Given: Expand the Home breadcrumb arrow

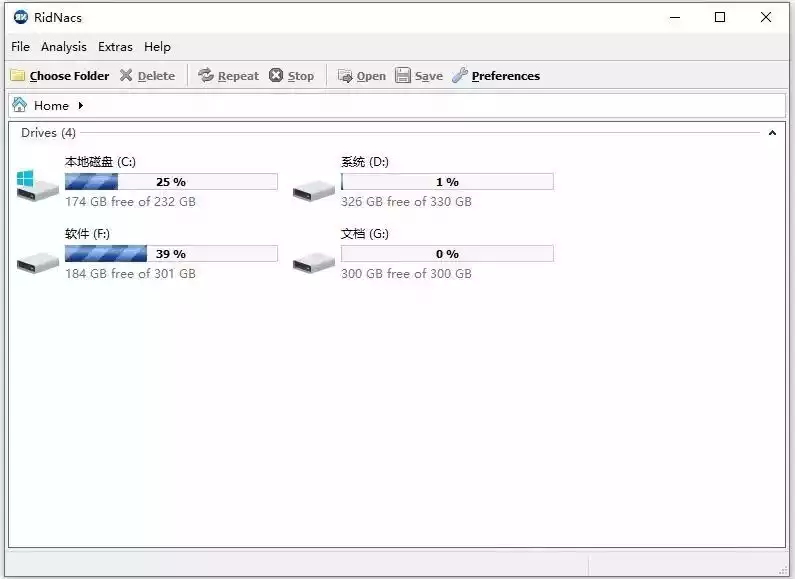Looking at the screenshot, I should [80, 105].
